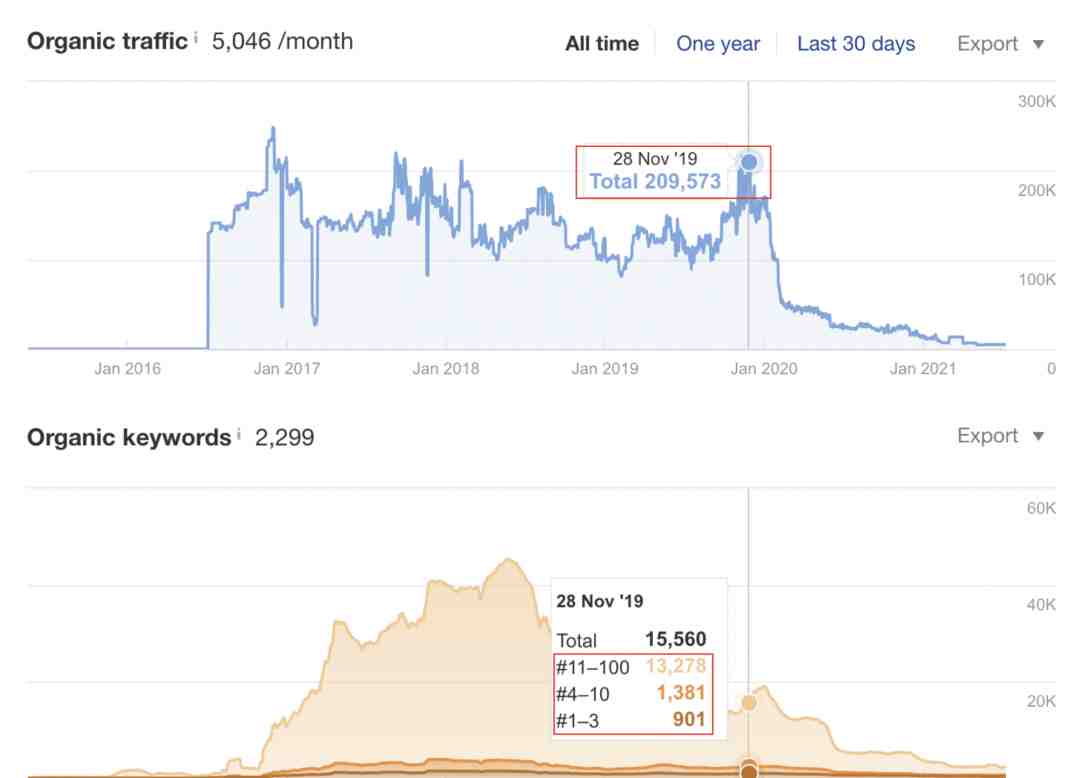Click Export label in Organic traffic section
This screenshot has width=1080, height=778.
[x=987, y=44]
